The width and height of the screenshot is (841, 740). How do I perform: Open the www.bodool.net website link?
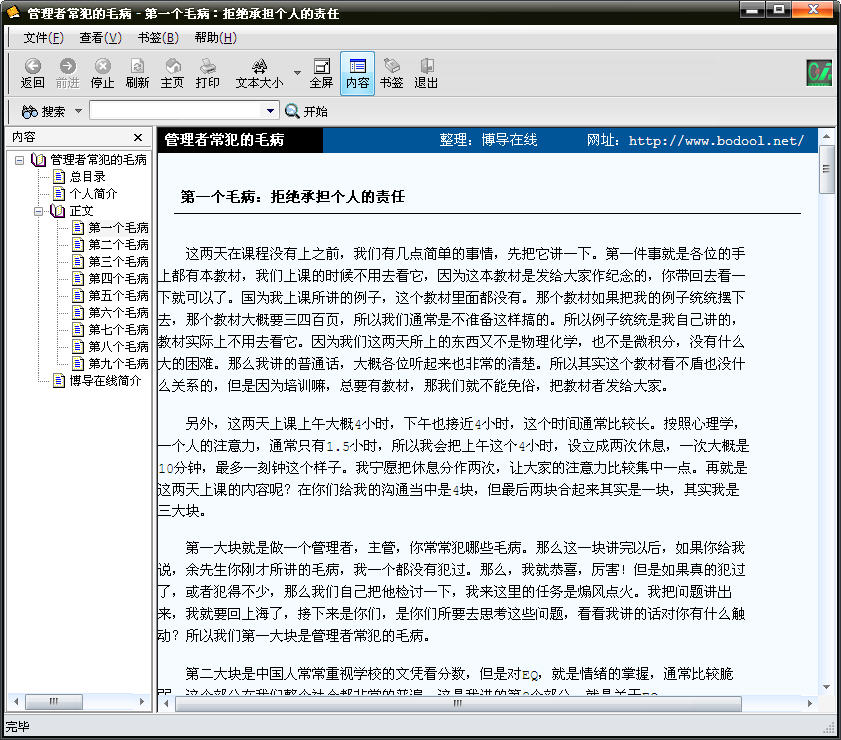point(716,141)
